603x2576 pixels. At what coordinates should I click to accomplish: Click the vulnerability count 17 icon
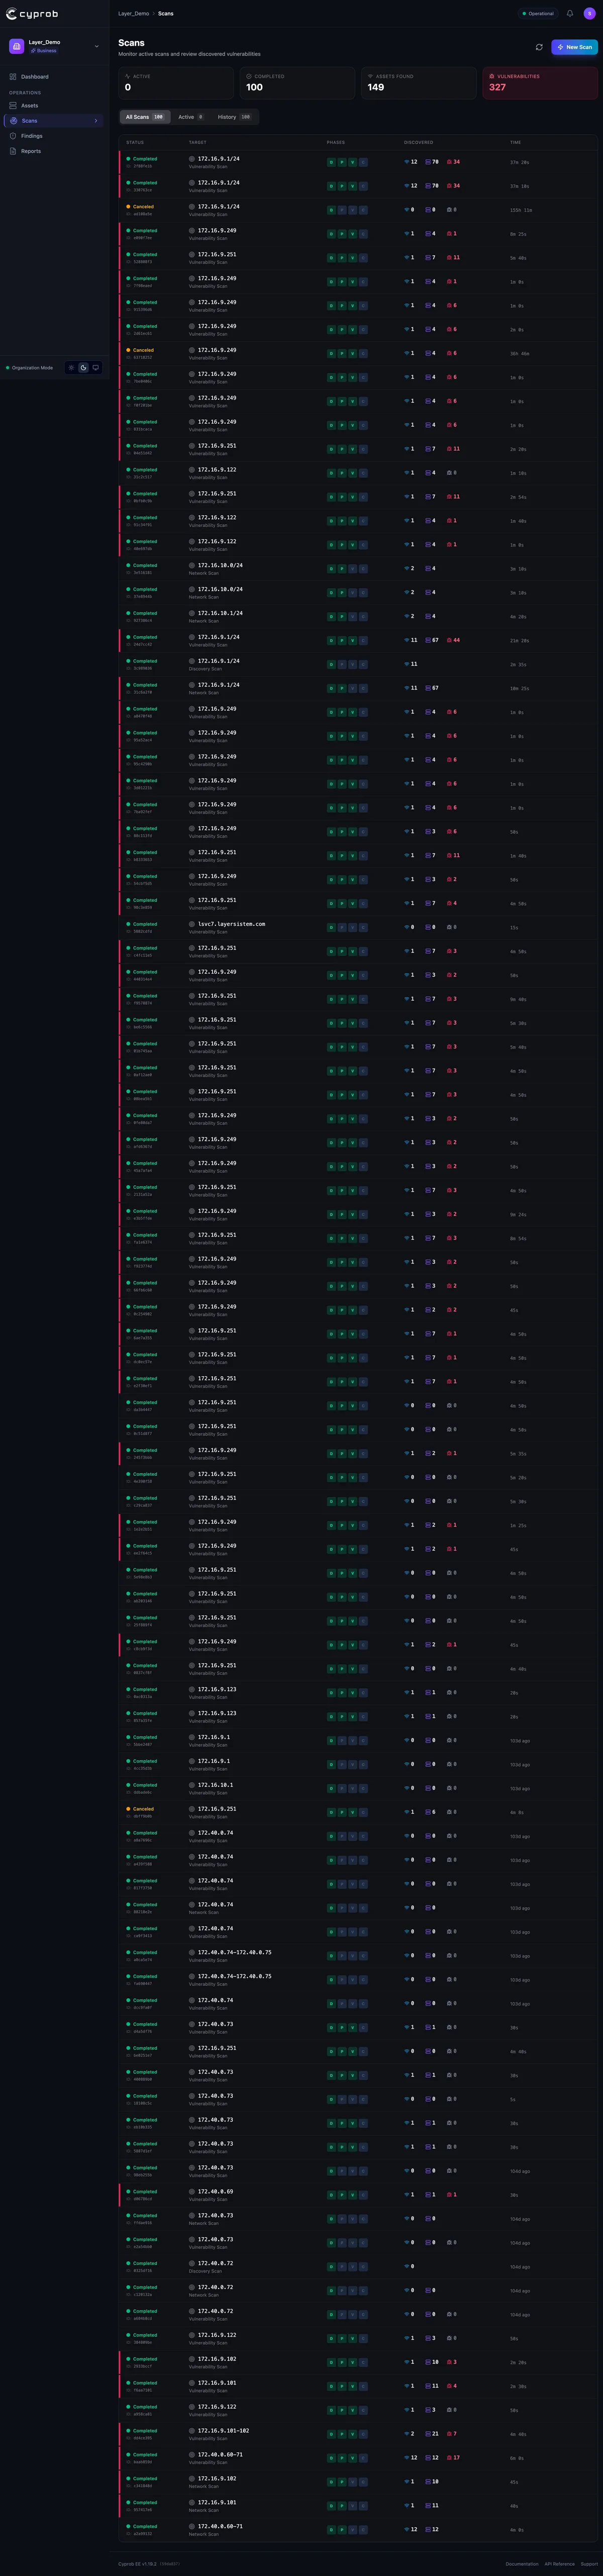[449, 2458]
